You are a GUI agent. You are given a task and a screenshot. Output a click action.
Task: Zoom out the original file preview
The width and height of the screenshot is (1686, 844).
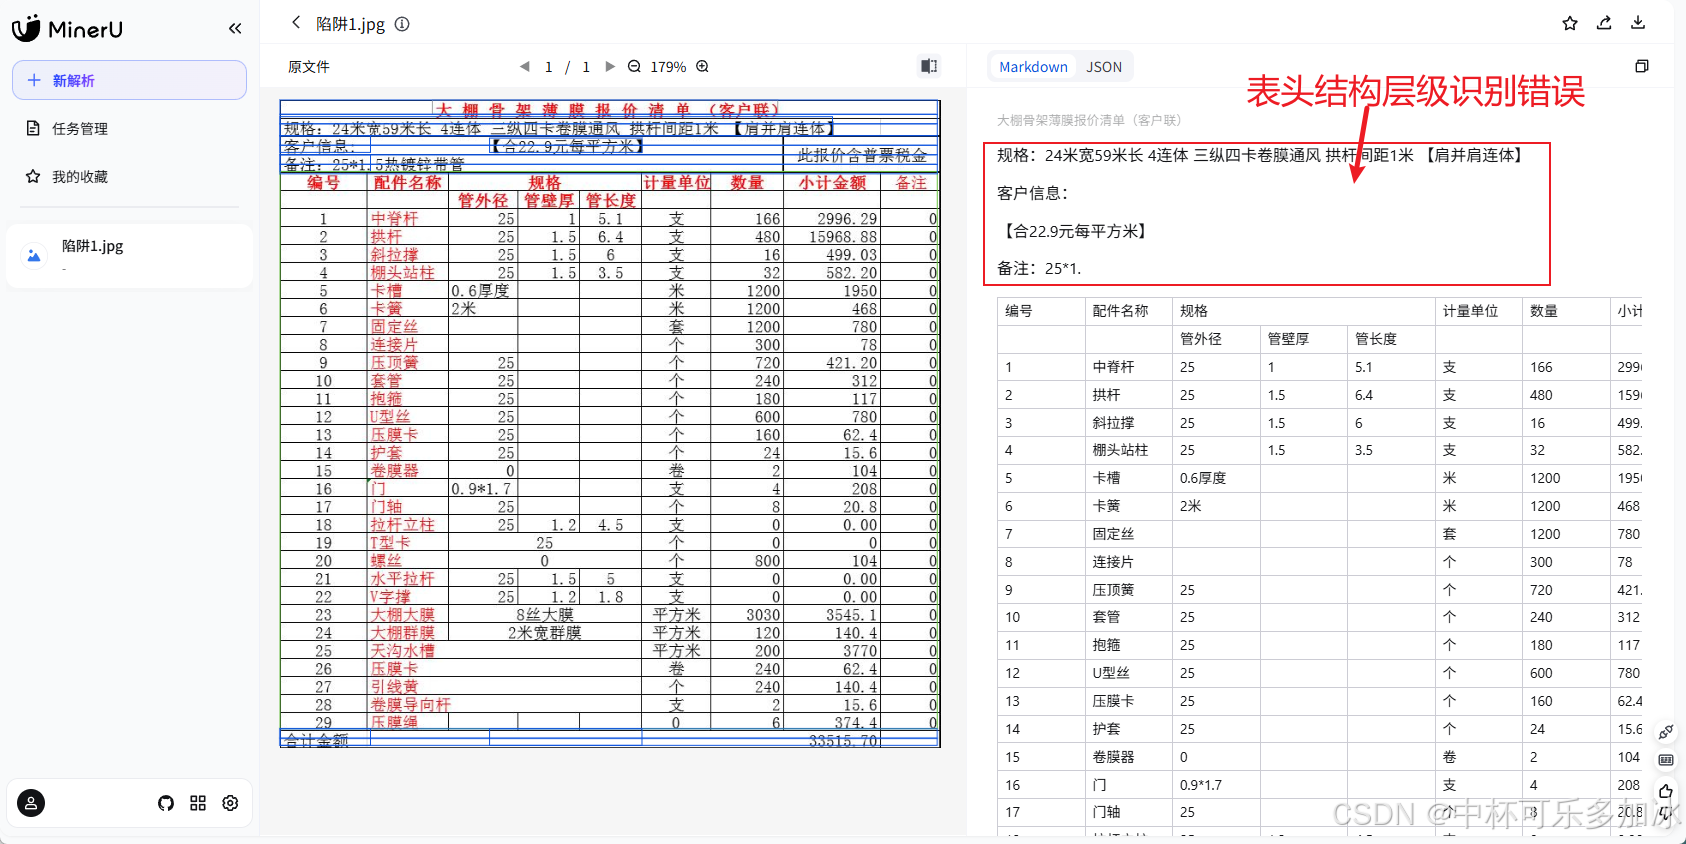pos(634,67)
